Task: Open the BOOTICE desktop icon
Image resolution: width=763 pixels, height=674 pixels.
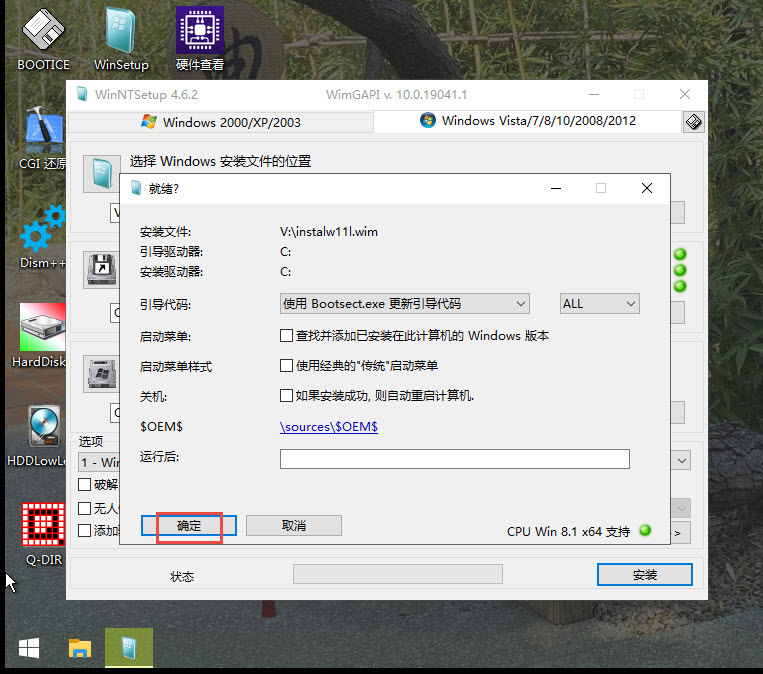Action: (x=43, y=39)
